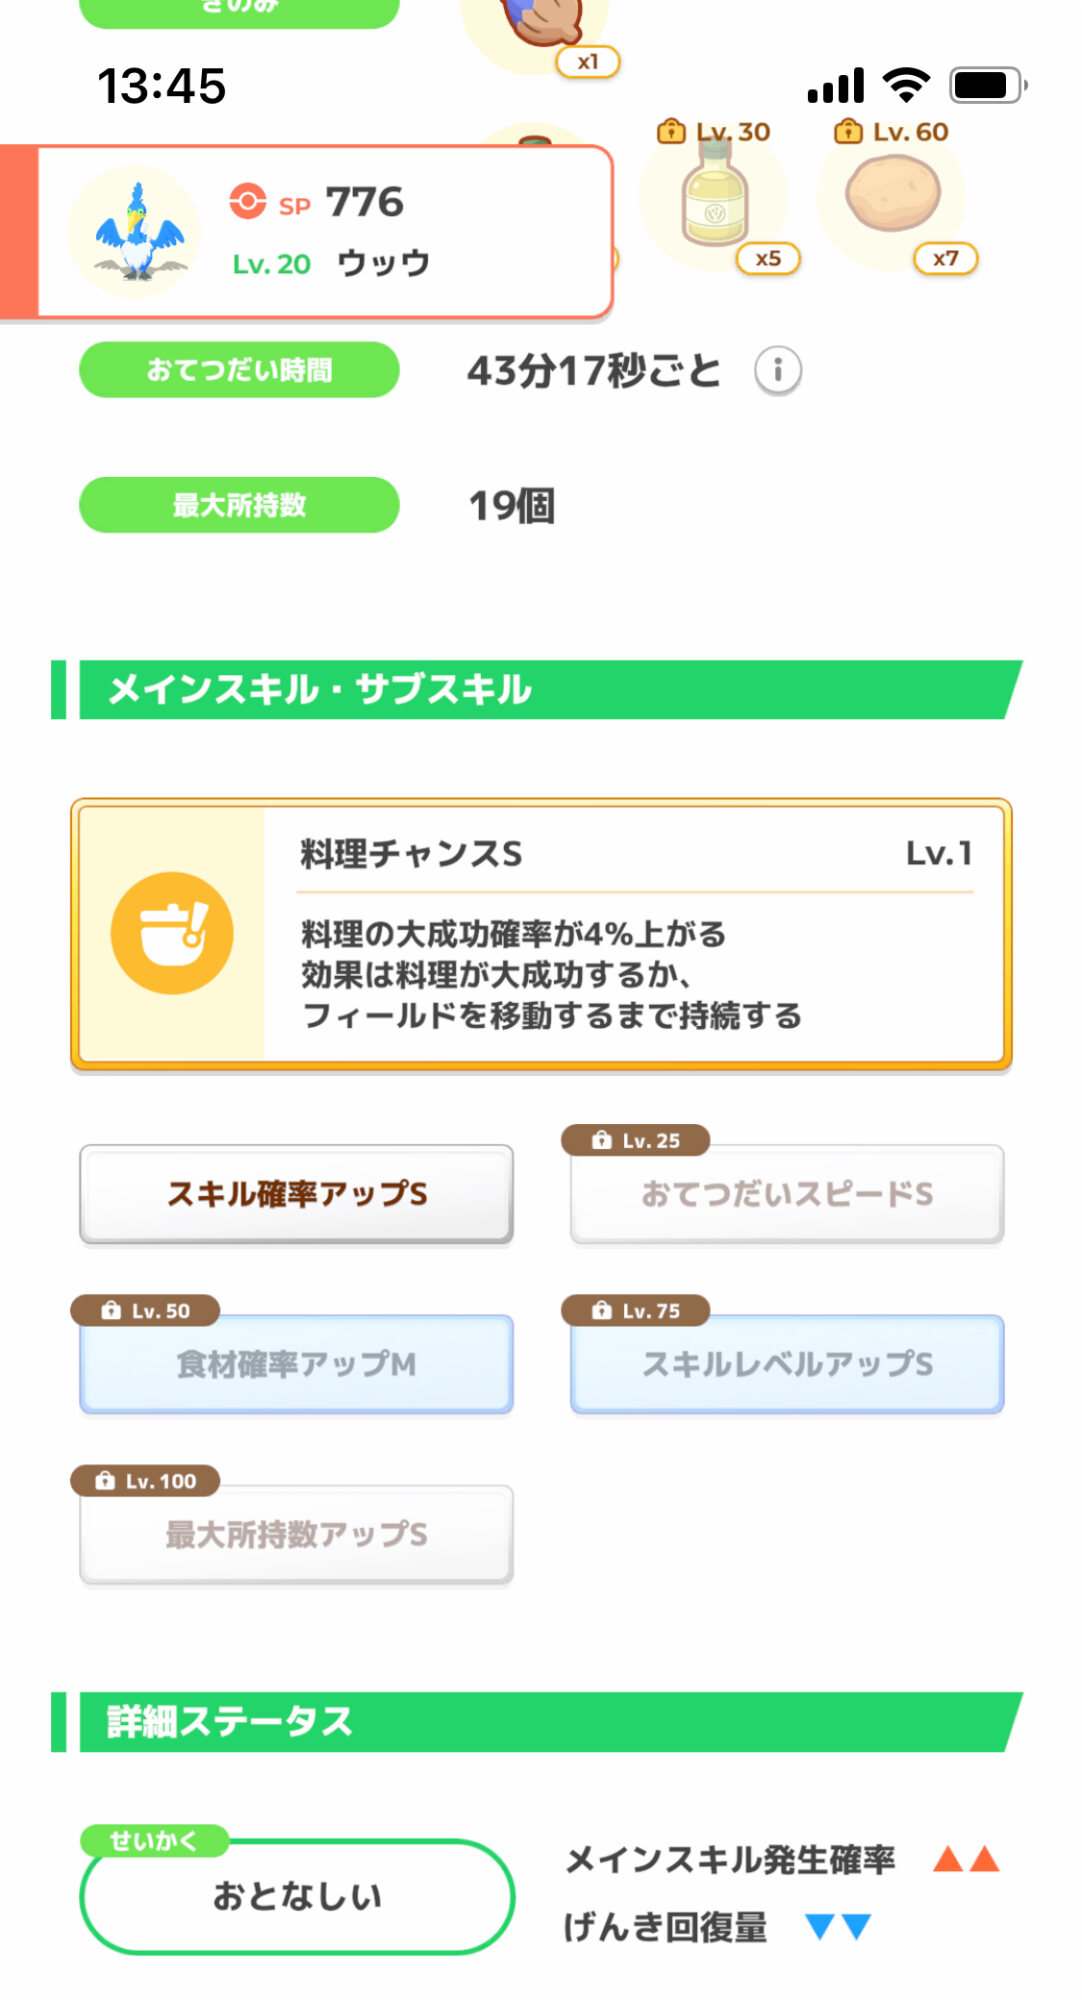Select the locked スキルレベルアップS sub skill
This screenshot has height=2000, width=1082.
787,1364
